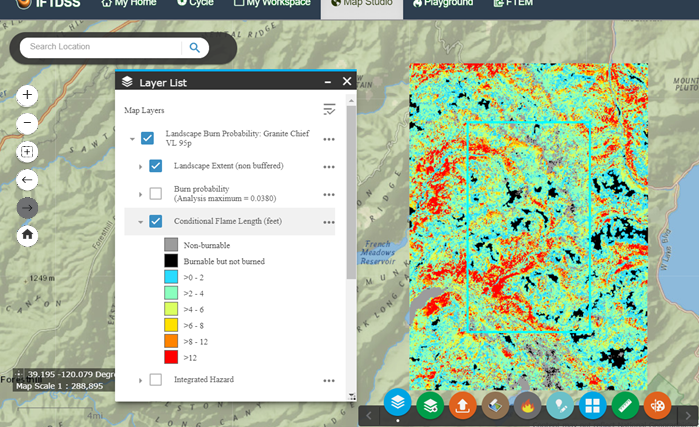Return map to home extent
Viewport: 700px width, 427px height.
27,235
